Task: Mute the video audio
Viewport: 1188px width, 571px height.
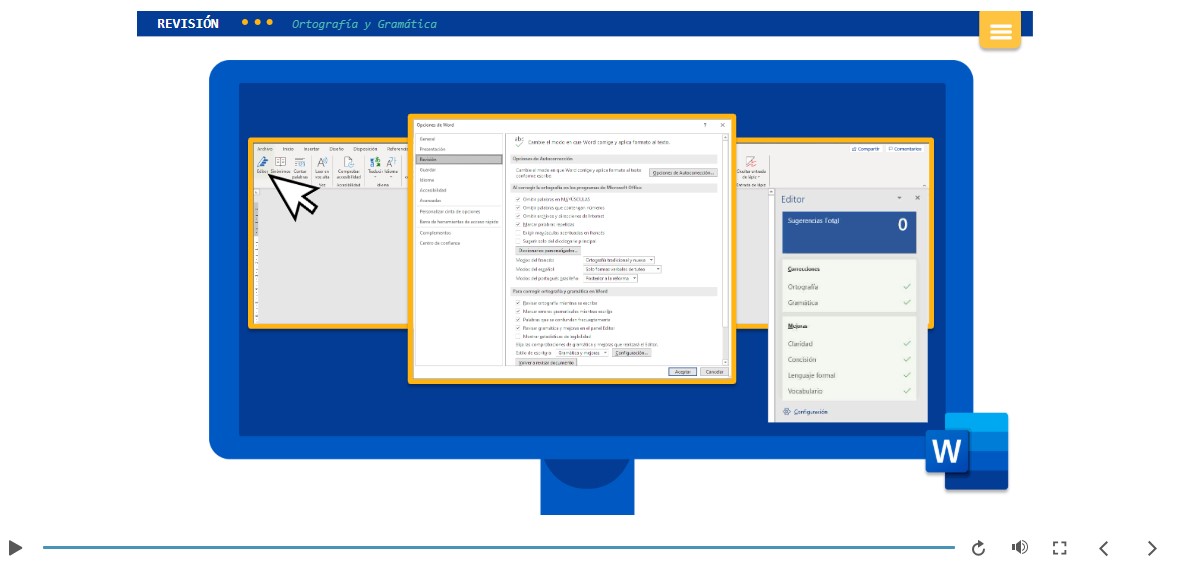Action: click(1019, 548)
